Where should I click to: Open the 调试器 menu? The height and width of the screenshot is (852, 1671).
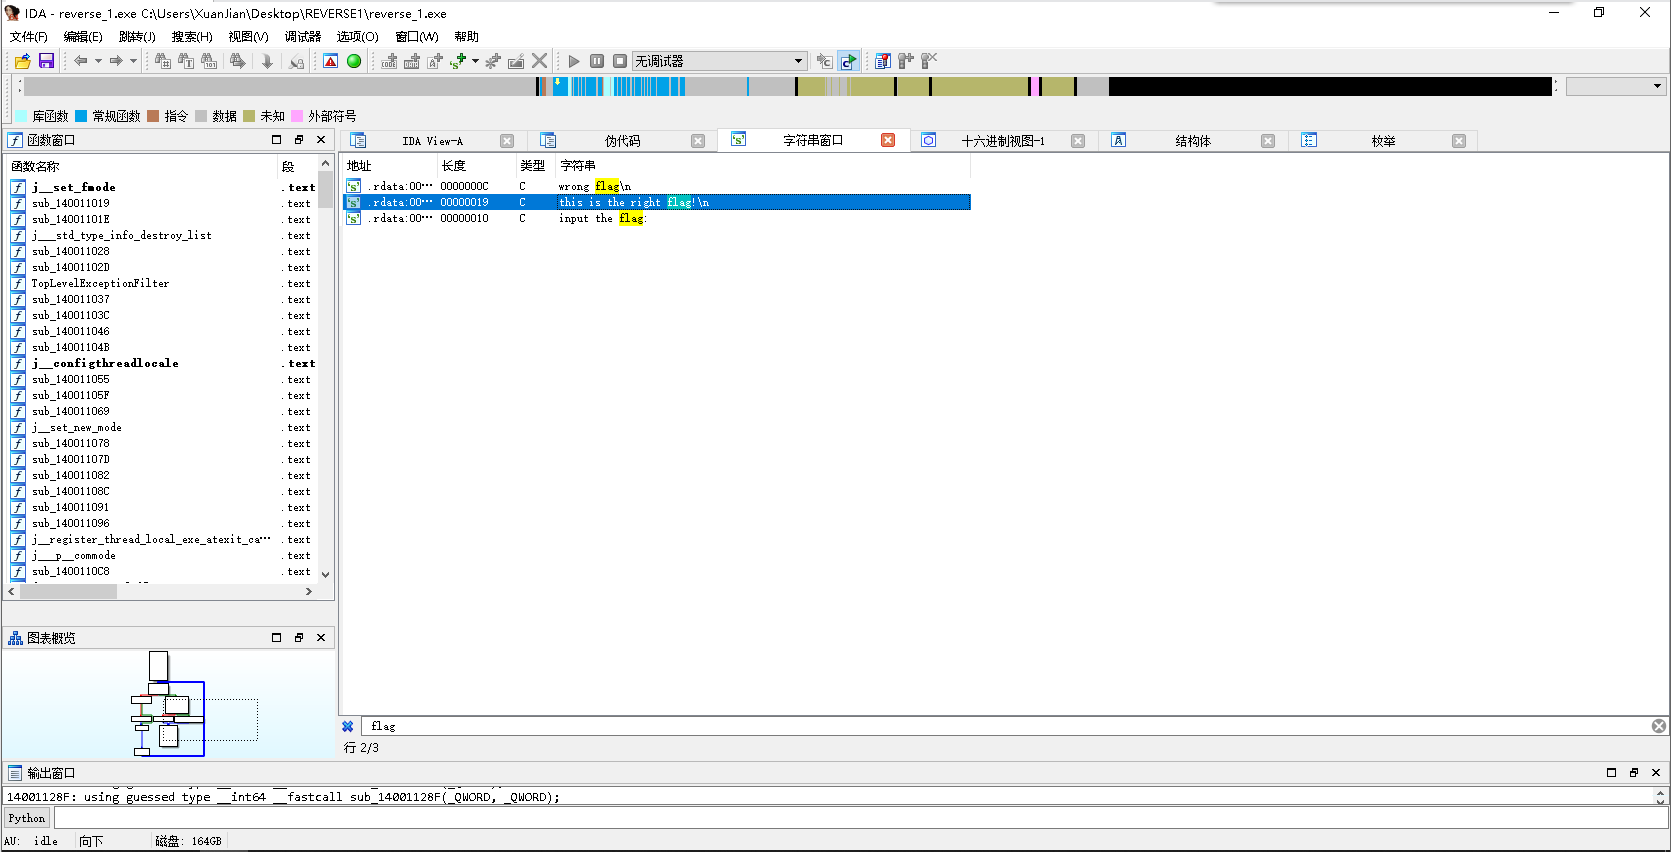coord(303,37)
